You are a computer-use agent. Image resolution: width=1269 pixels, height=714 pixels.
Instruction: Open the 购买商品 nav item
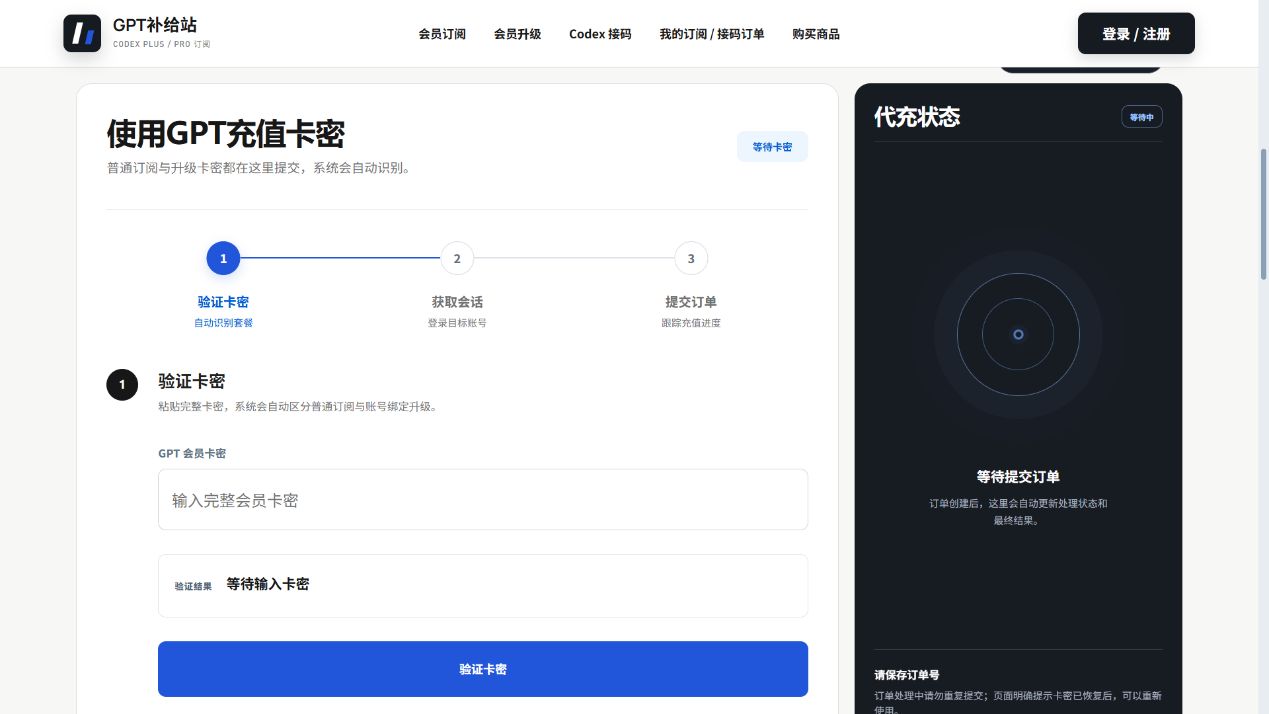click(x=816, y=34)
